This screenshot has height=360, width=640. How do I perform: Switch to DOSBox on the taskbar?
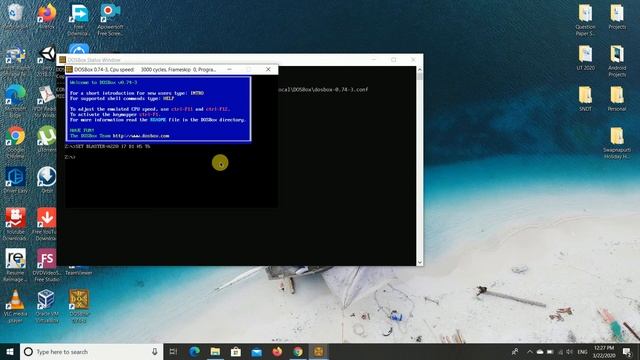[x=319, y=351]
